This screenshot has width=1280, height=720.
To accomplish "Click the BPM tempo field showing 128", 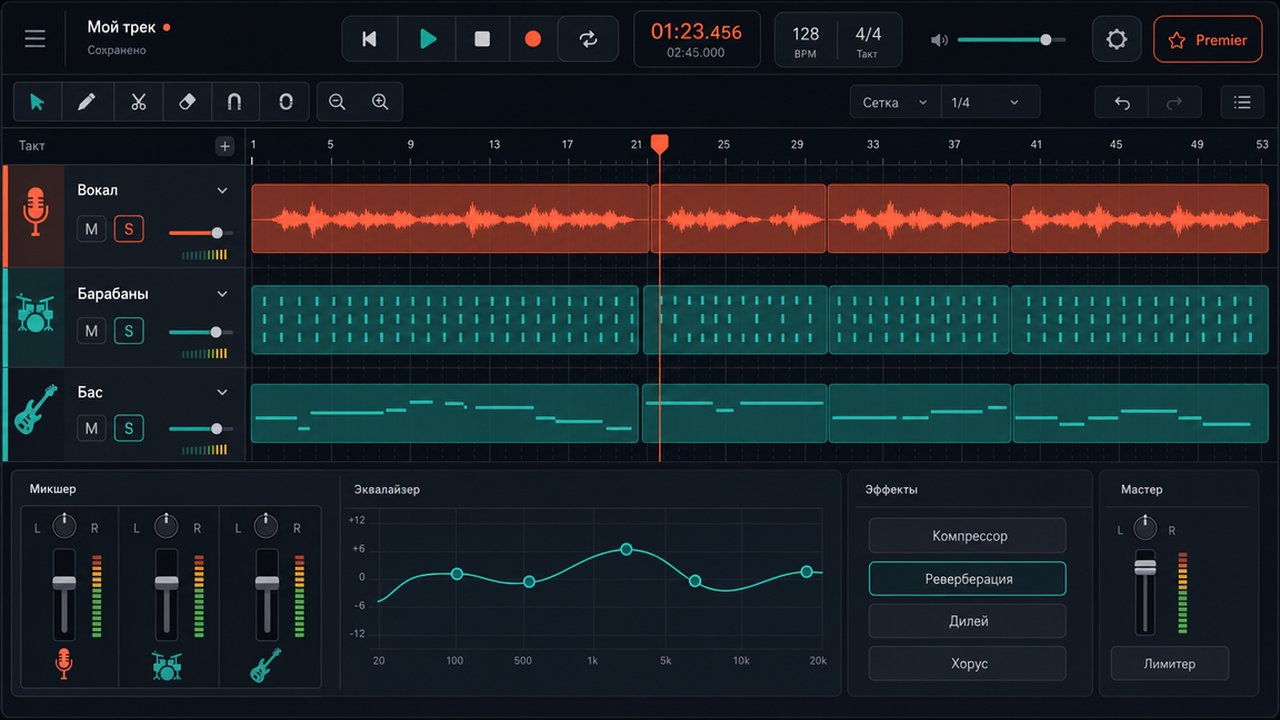I will click(x=805, y=40).
